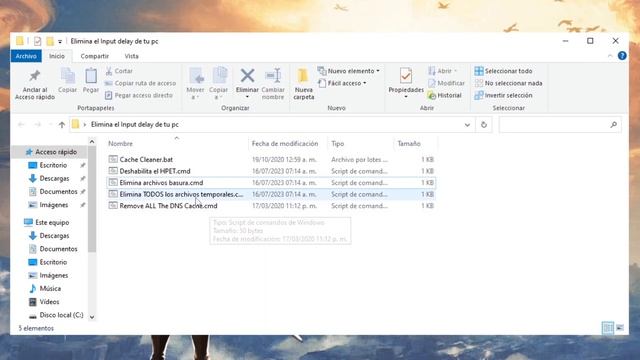Open the Eliminar dropdown arrow
The image size is (640, 360).
point(247,97)
